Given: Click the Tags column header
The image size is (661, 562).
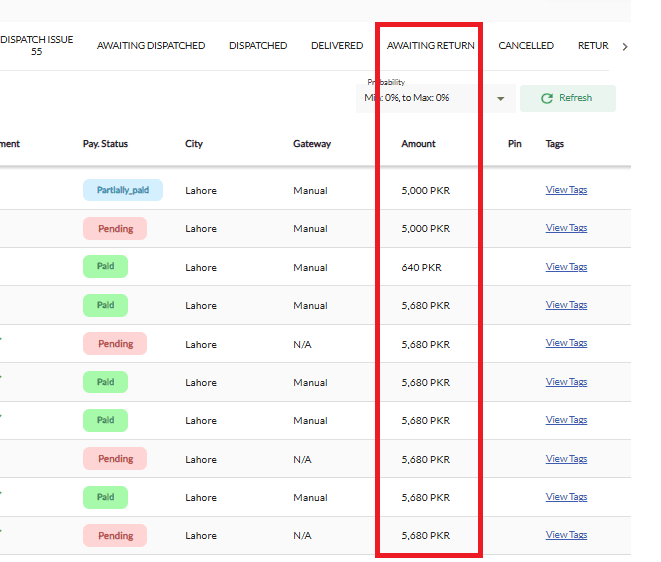Looking at the screenshot, I should coord(554,144).
